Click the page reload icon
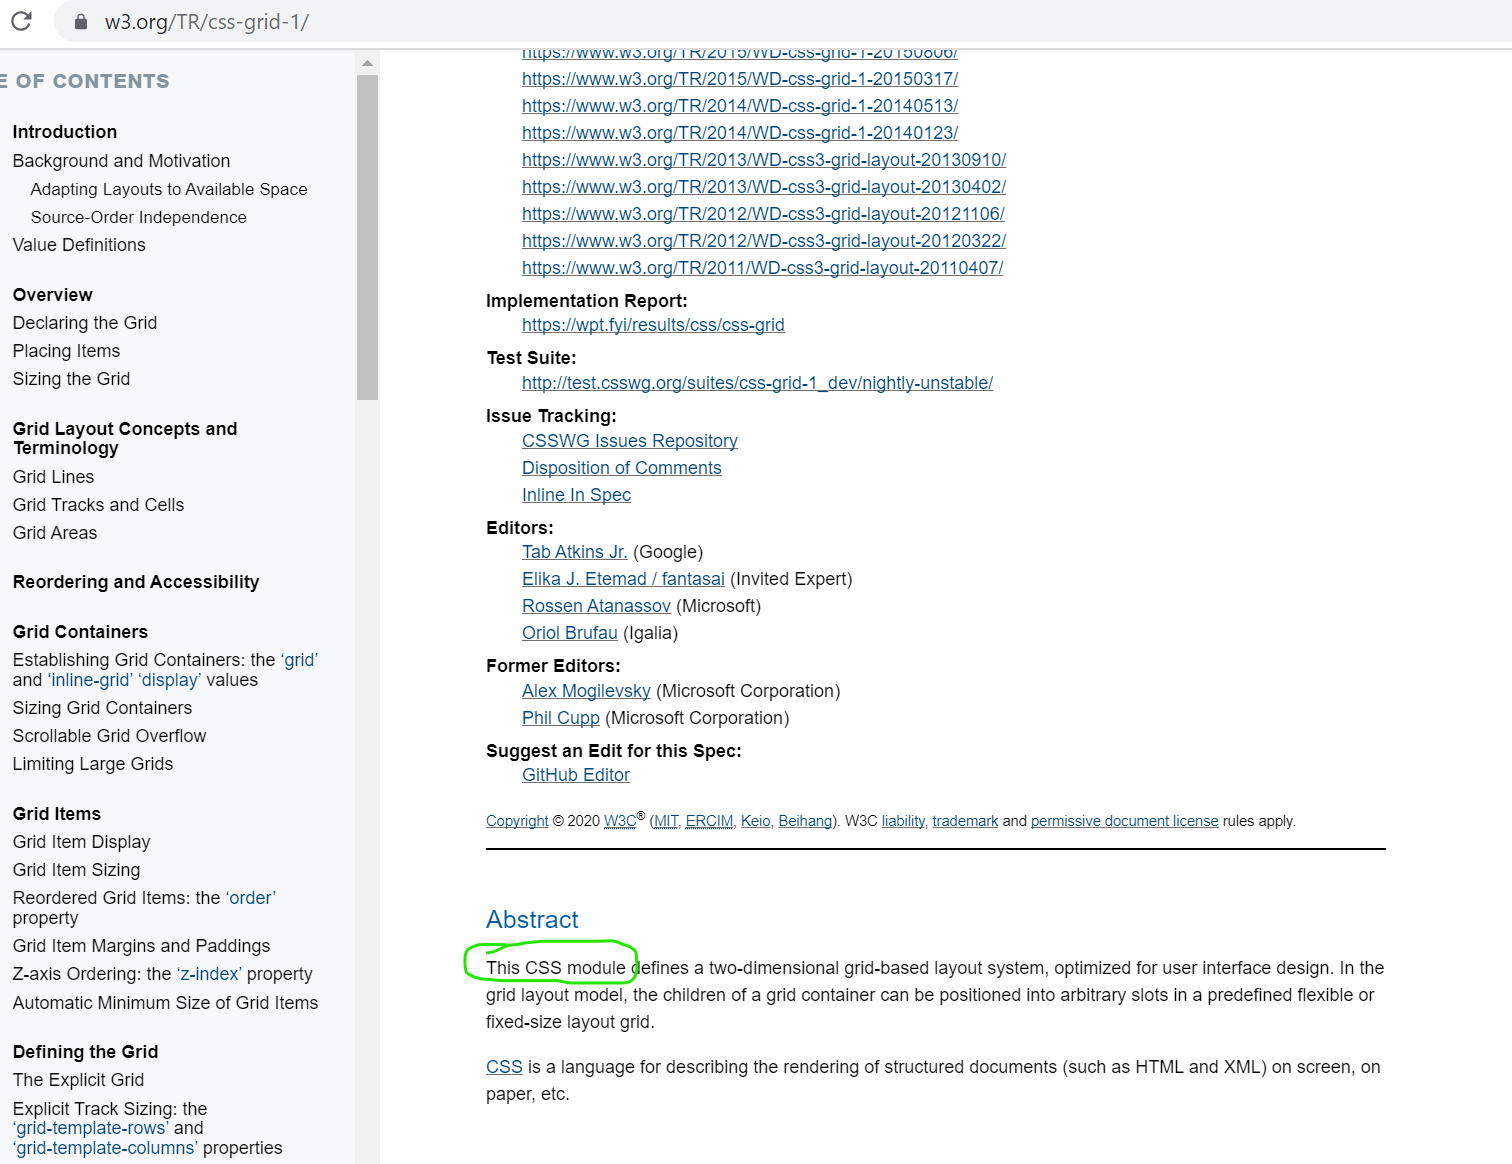The height and width of the screenshot is (1164, 1512). 21,21
